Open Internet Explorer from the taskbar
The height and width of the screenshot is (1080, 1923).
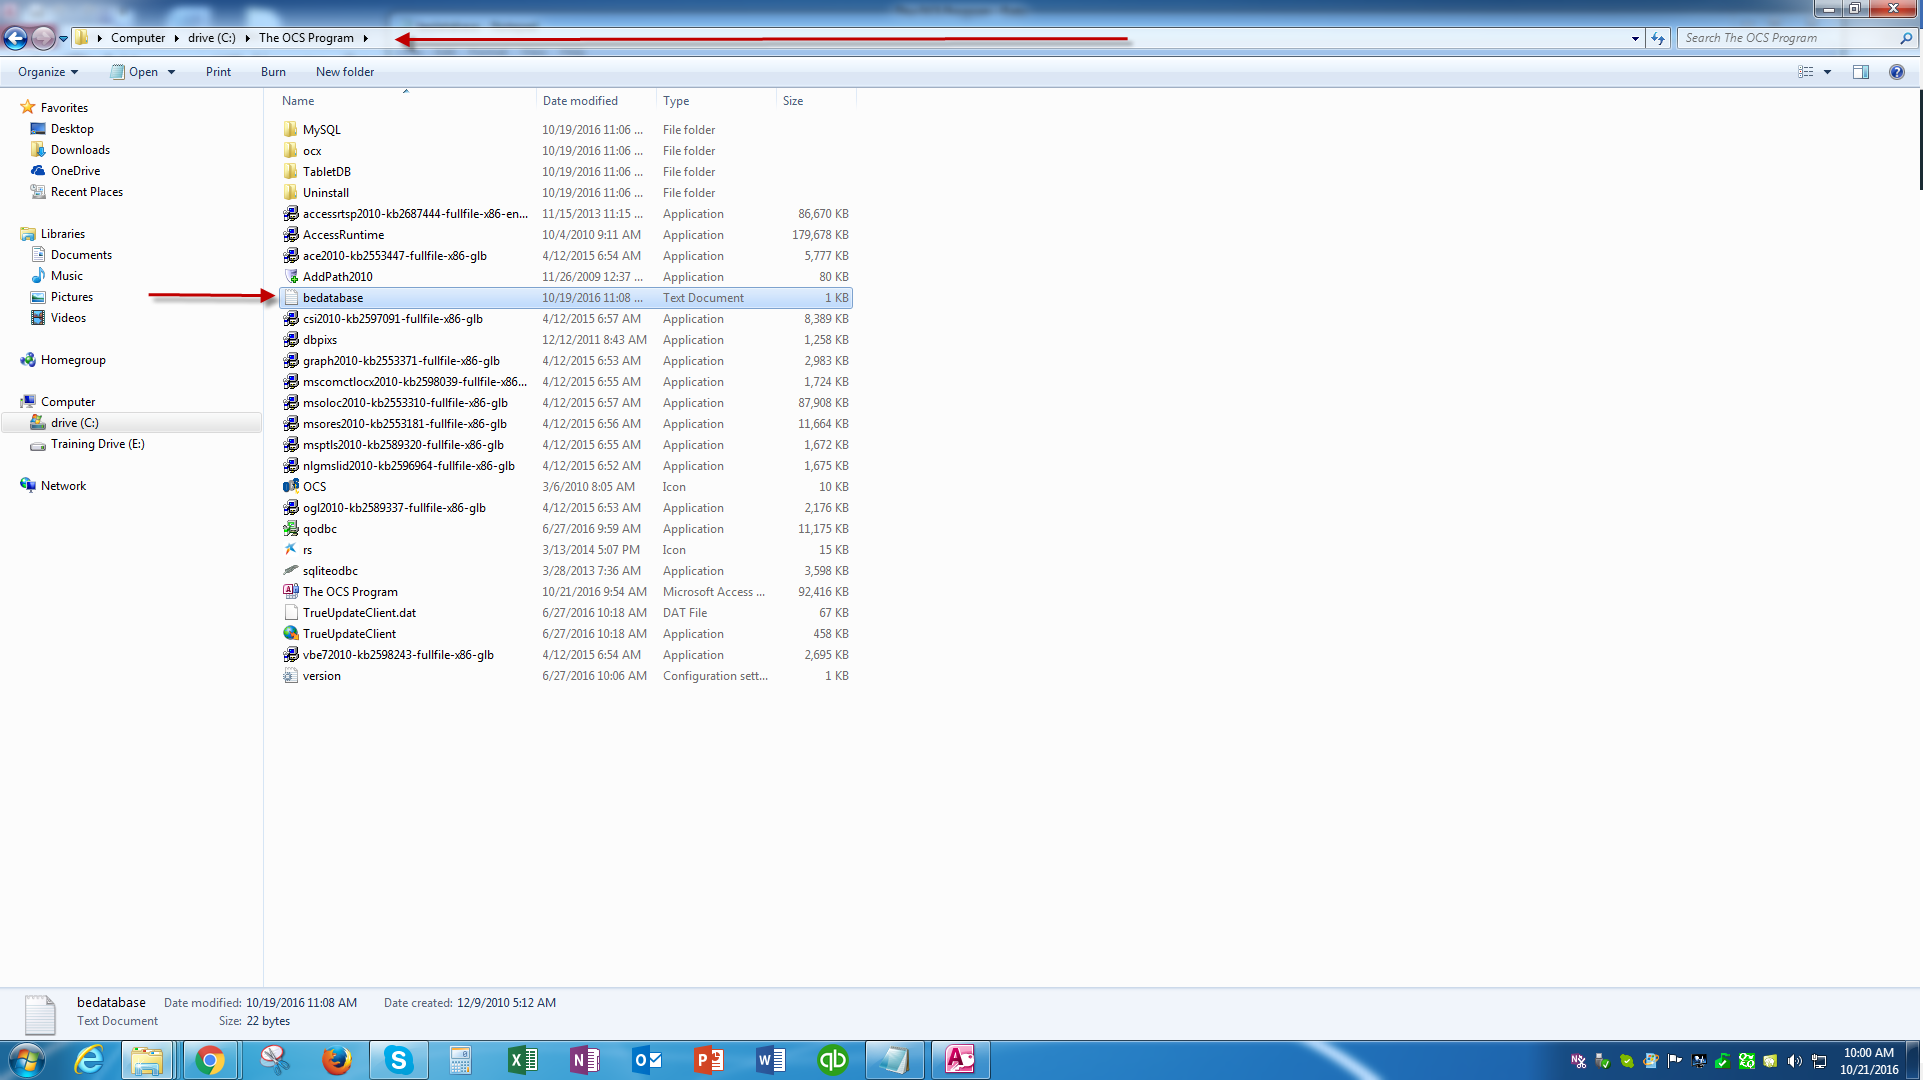pos(89,1060)
